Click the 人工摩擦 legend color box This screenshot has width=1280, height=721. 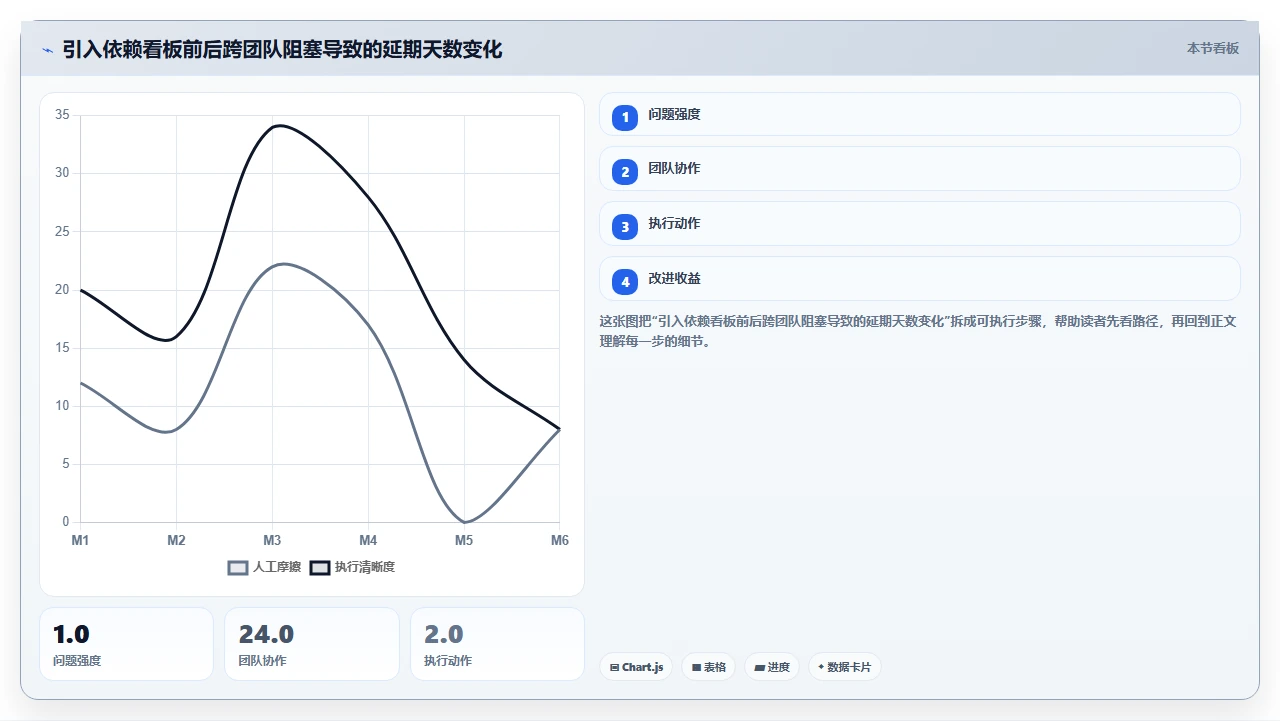238,567
